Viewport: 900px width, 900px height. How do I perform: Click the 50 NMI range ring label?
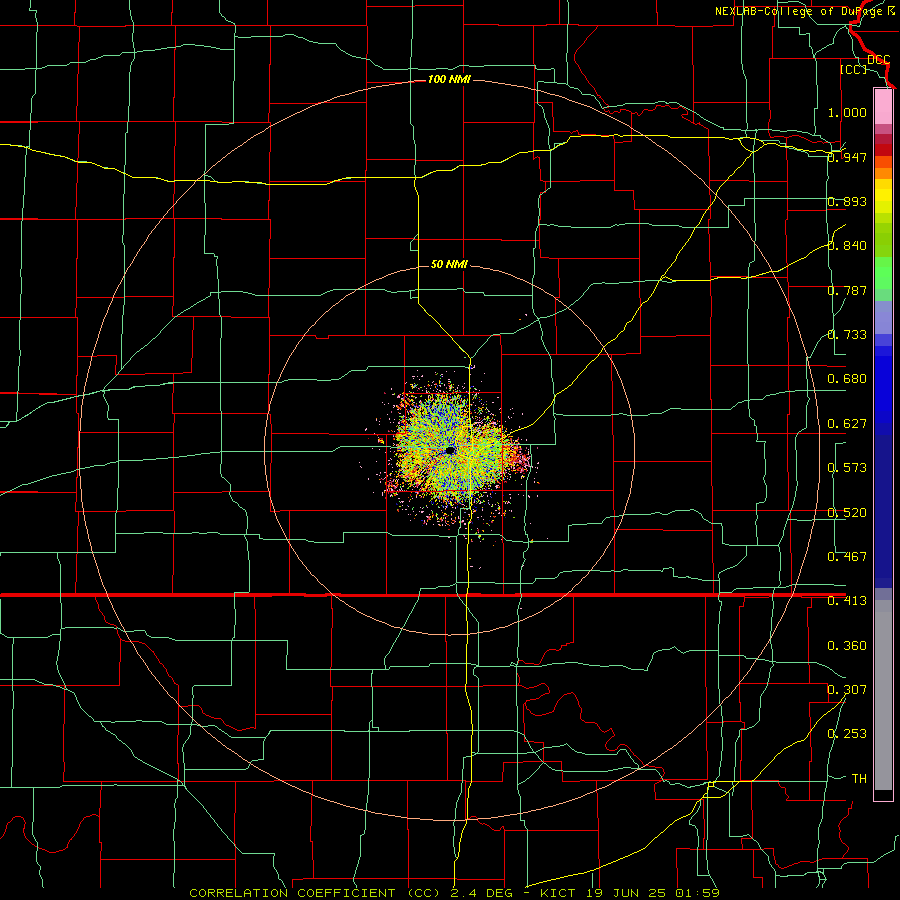point(449,265)
